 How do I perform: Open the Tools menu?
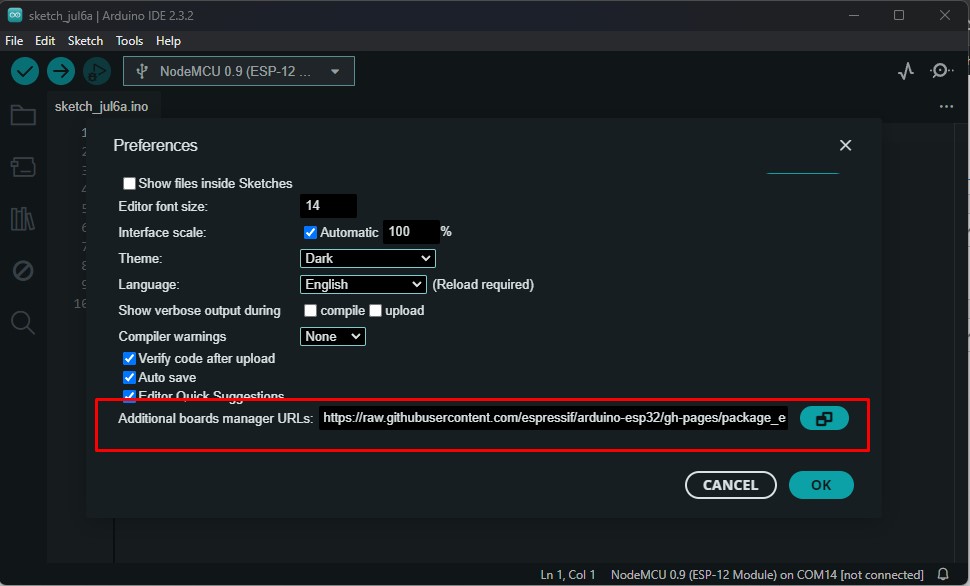[129, 41]
